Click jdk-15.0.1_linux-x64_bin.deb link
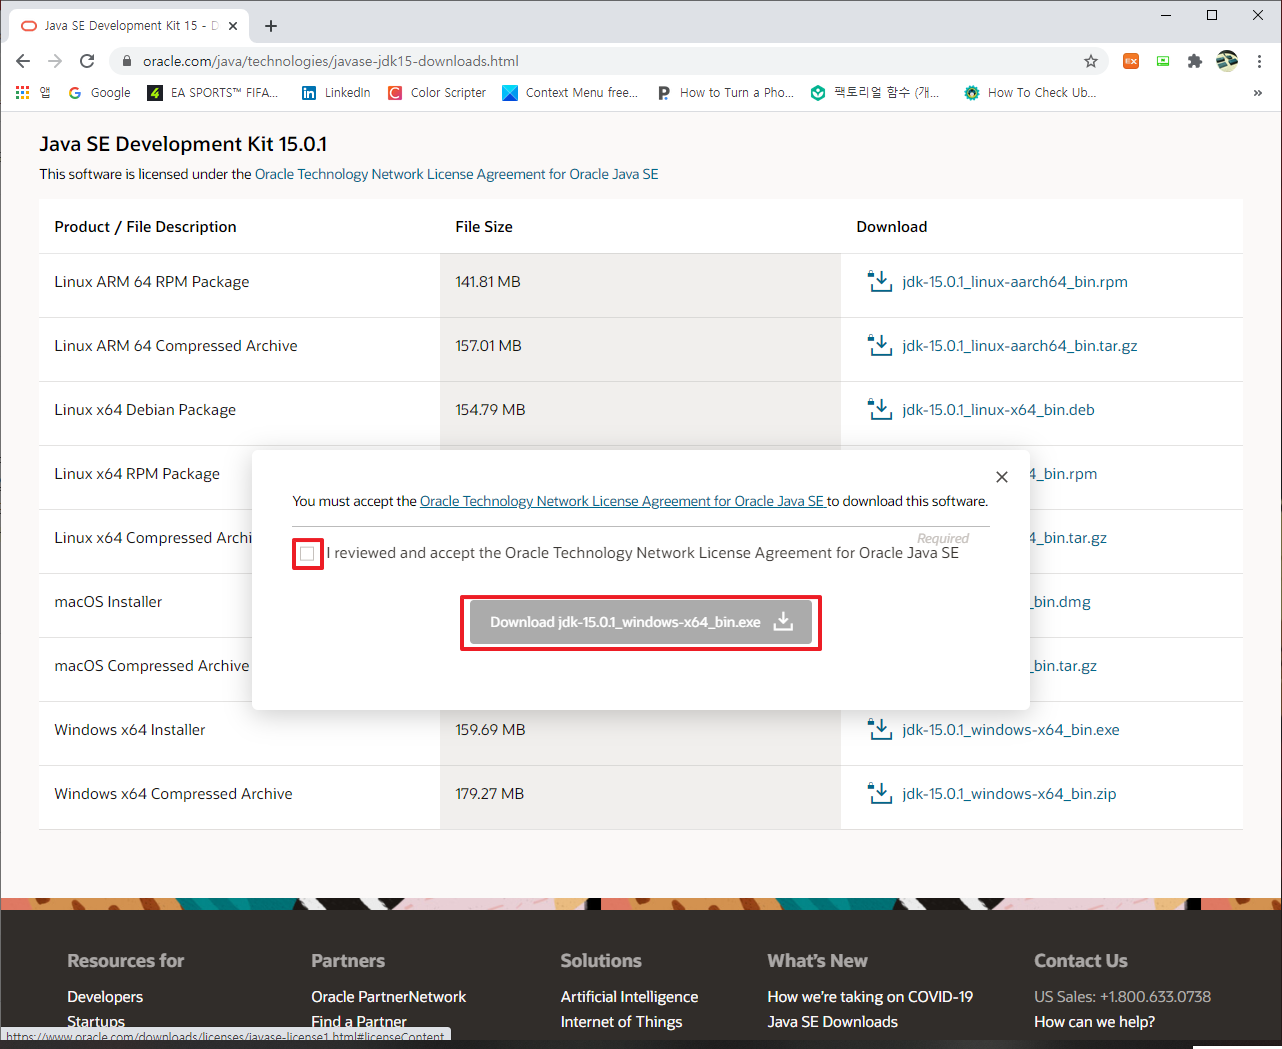1282x1049 pixels. pyautogui.click(x=998, y=410)
